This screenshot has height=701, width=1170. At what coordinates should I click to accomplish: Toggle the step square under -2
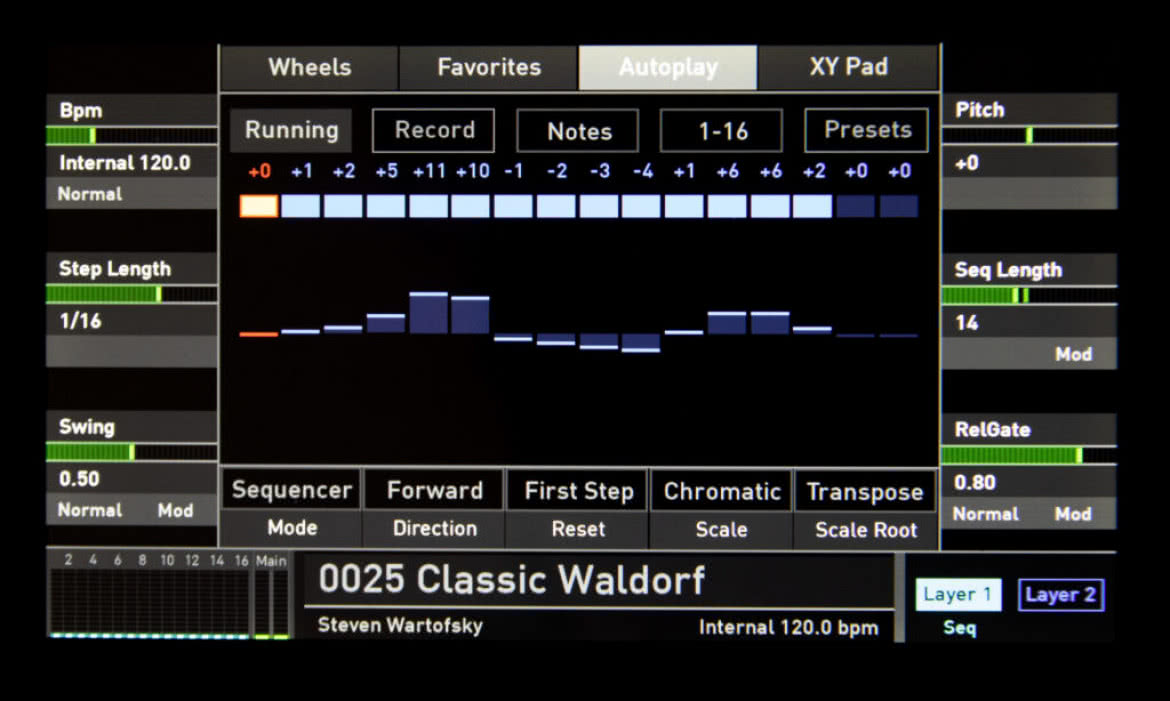coord(557,206)
